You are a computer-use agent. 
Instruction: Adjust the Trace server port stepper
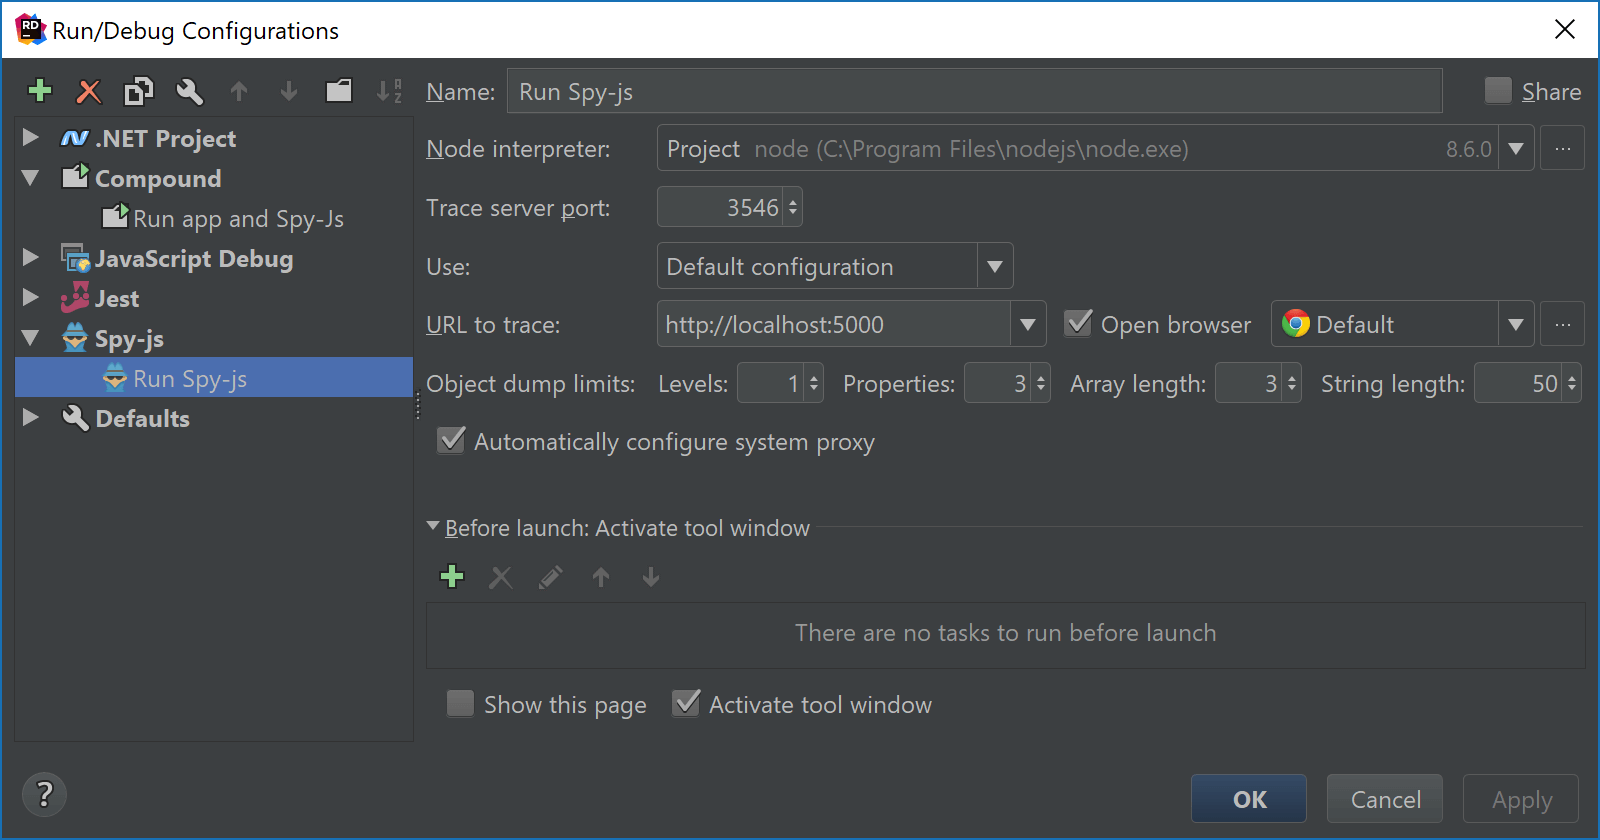793,207
